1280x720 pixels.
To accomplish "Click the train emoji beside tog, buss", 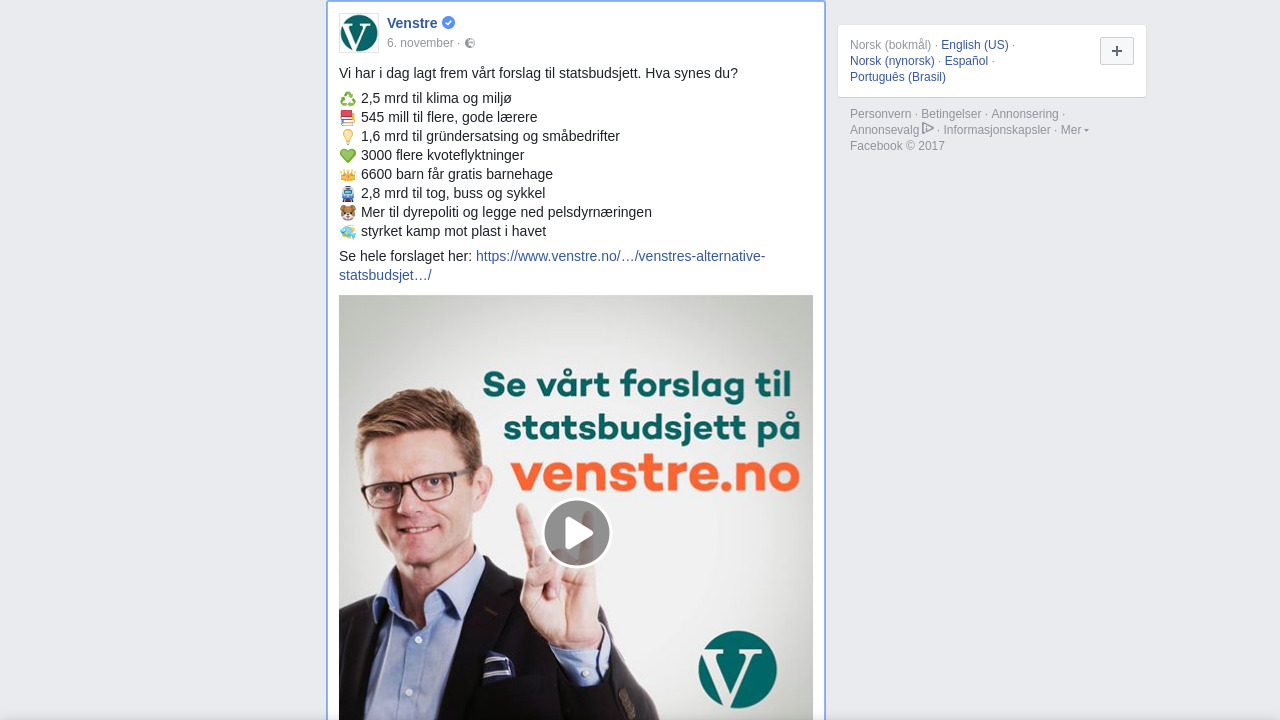I will 348,194.
